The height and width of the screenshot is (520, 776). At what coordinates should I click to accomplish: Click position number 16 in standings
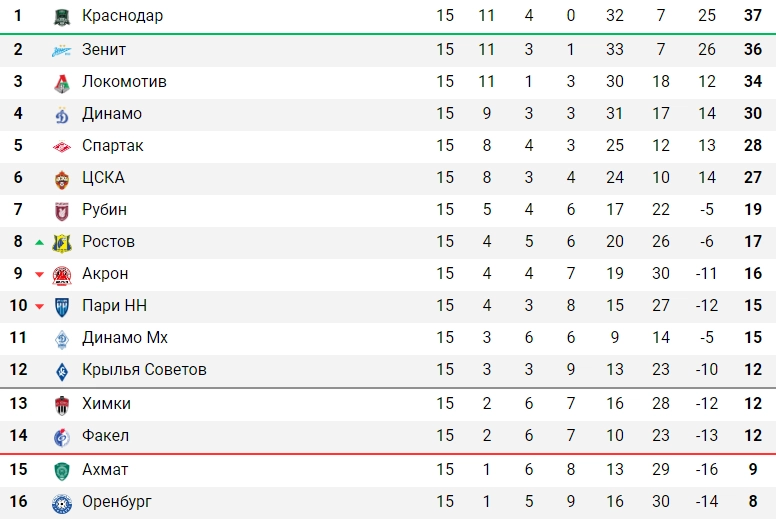[x=18, y=502]
